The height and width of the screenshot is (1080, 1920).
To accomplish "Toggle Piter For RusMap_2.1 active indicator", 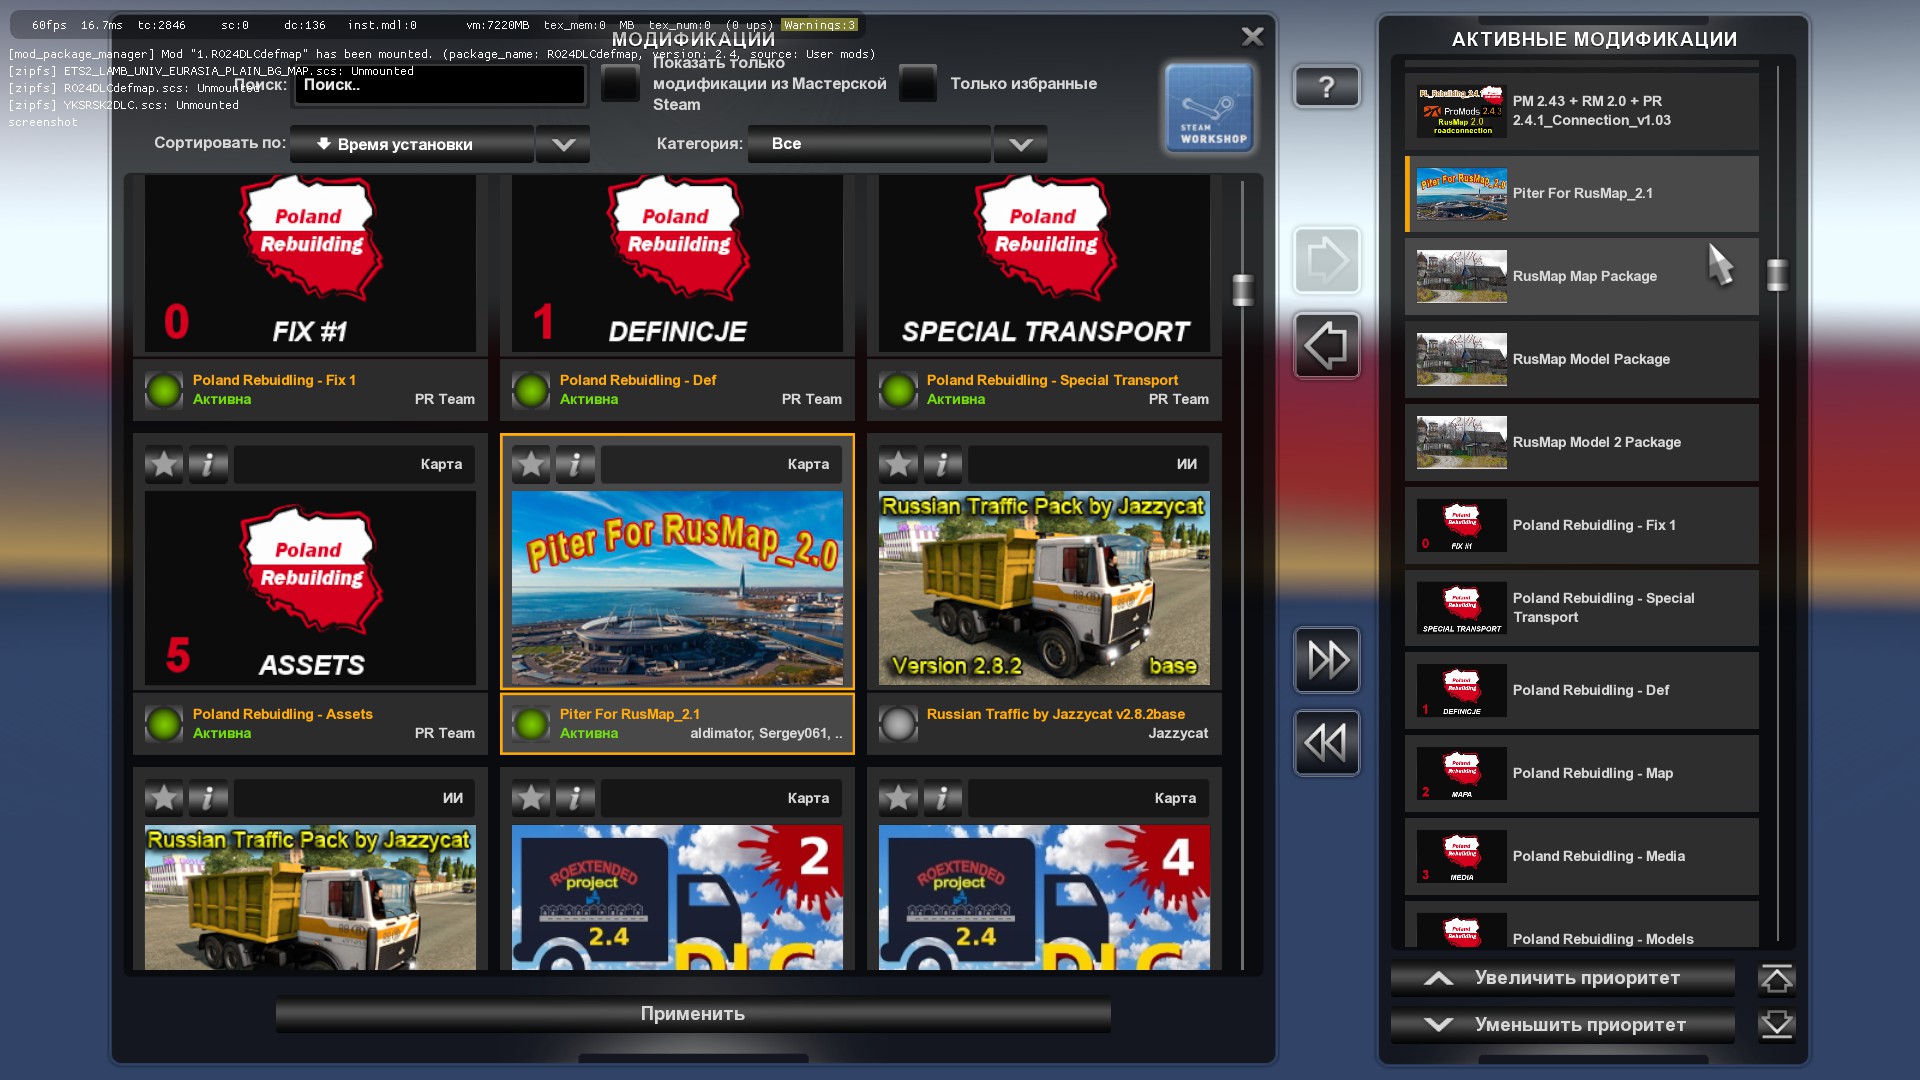I will tap(531, 724).
